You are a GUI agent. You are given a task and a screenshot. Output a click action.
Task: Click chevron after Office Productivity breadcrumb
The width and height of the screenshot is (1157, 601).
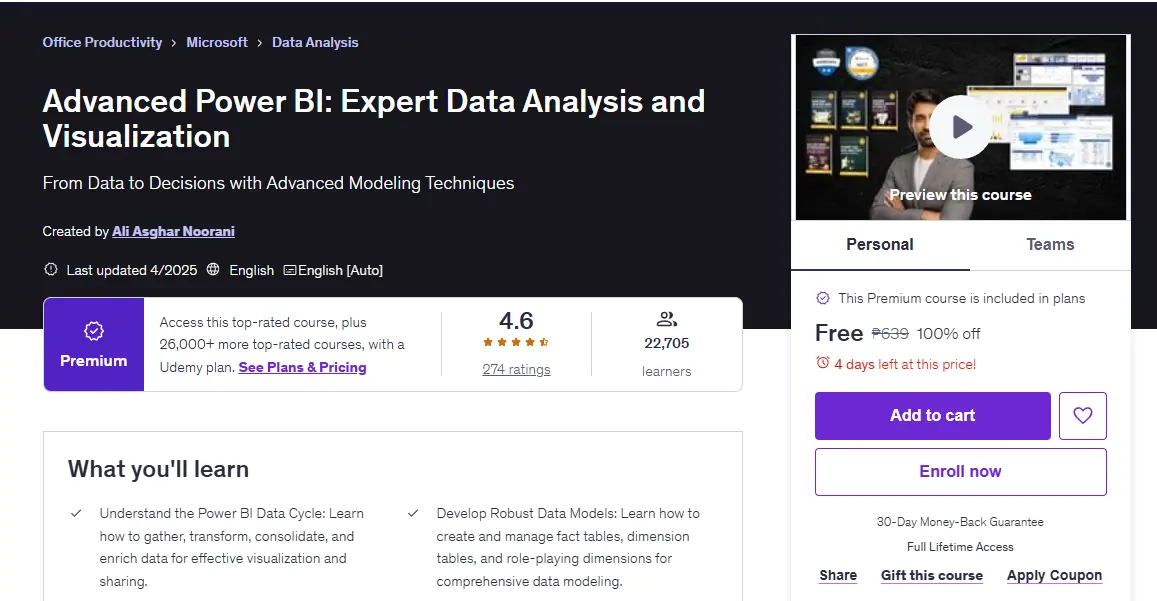(x=174, y=44)
